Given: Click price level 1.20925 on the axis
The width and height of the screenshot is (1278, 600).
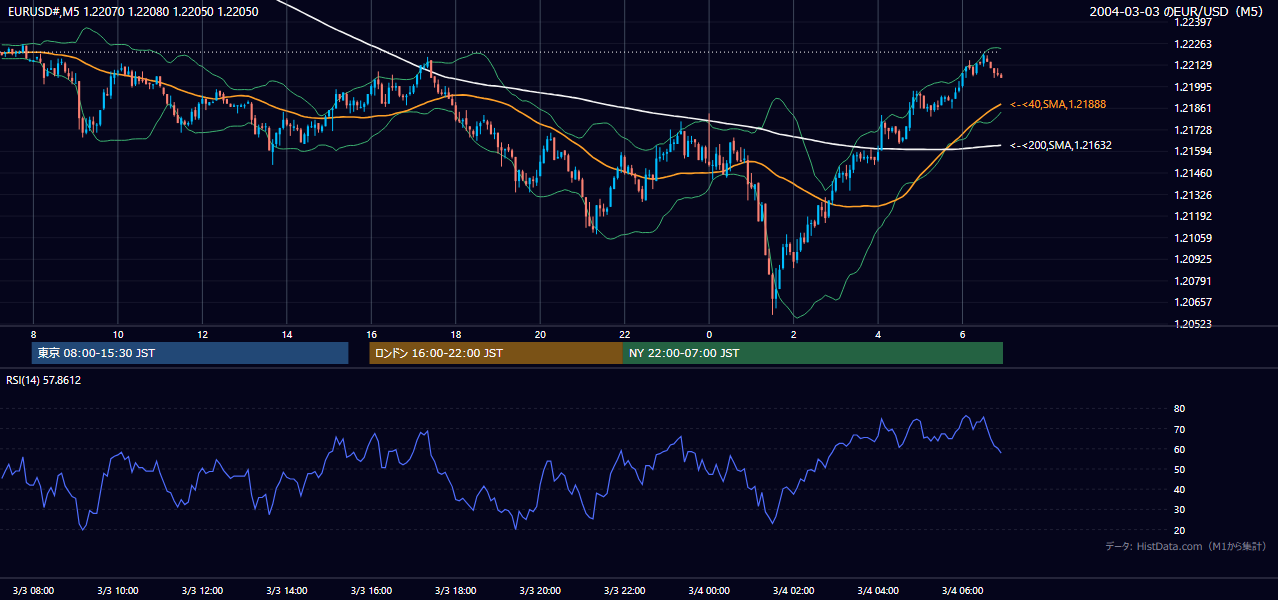Looking at the screenshot, I should coord(1192,259).
